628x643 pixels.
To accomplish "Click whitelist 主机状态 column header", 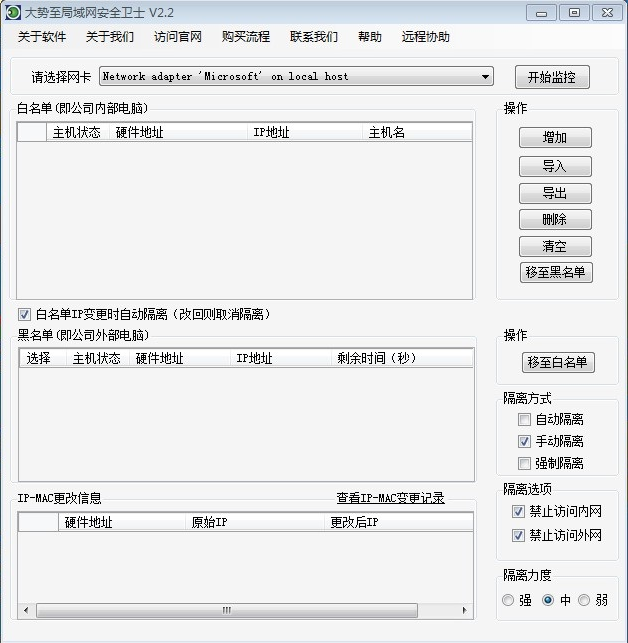I will pos(78,132).
